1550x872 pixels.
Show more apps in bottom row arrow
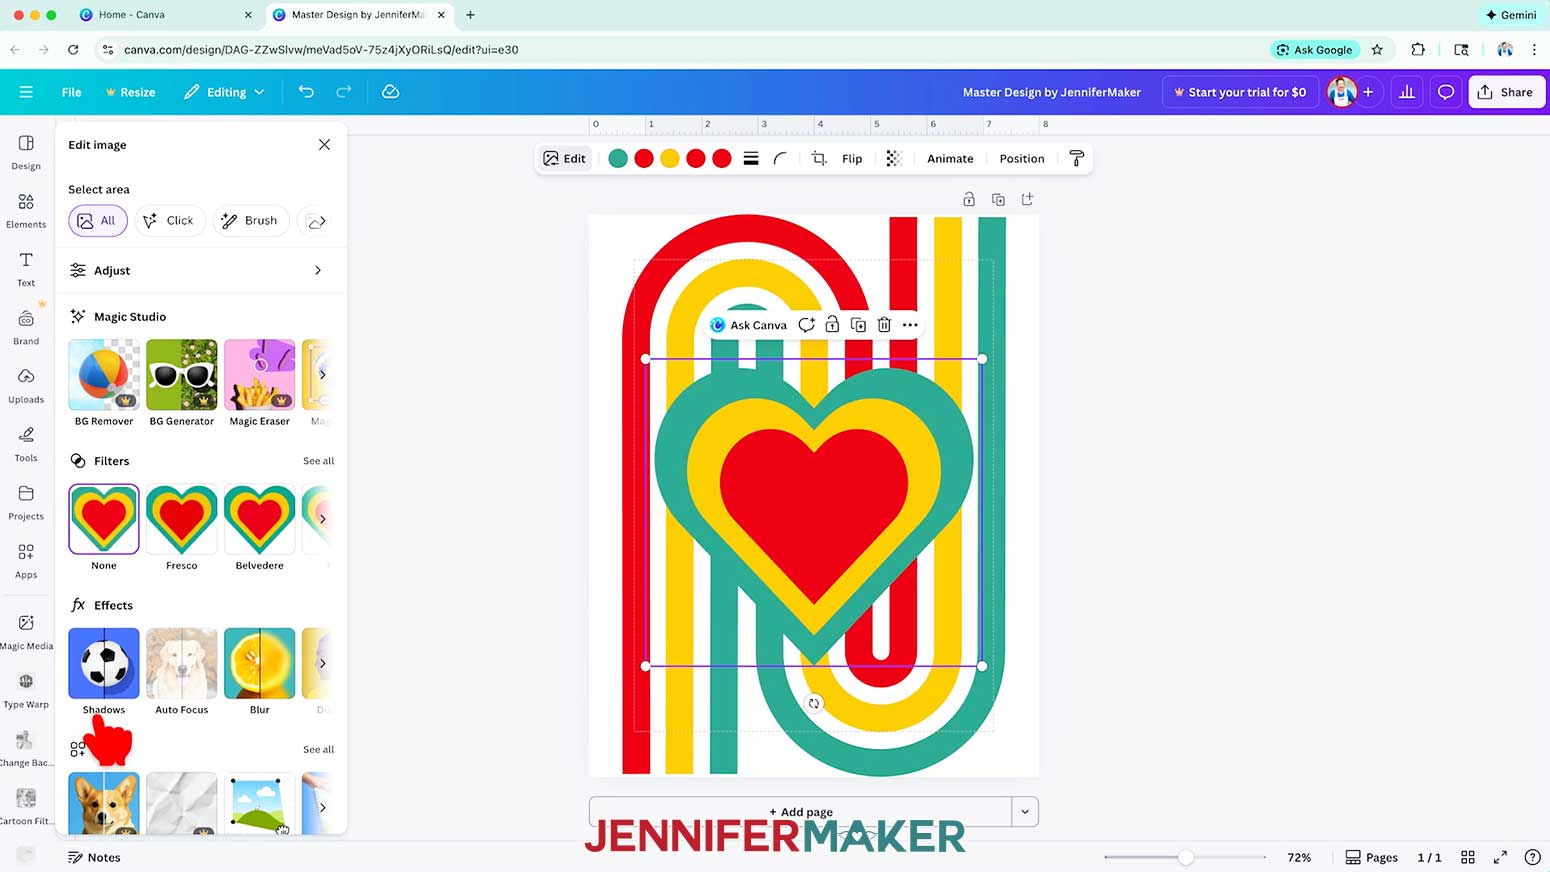click(322, 807)
